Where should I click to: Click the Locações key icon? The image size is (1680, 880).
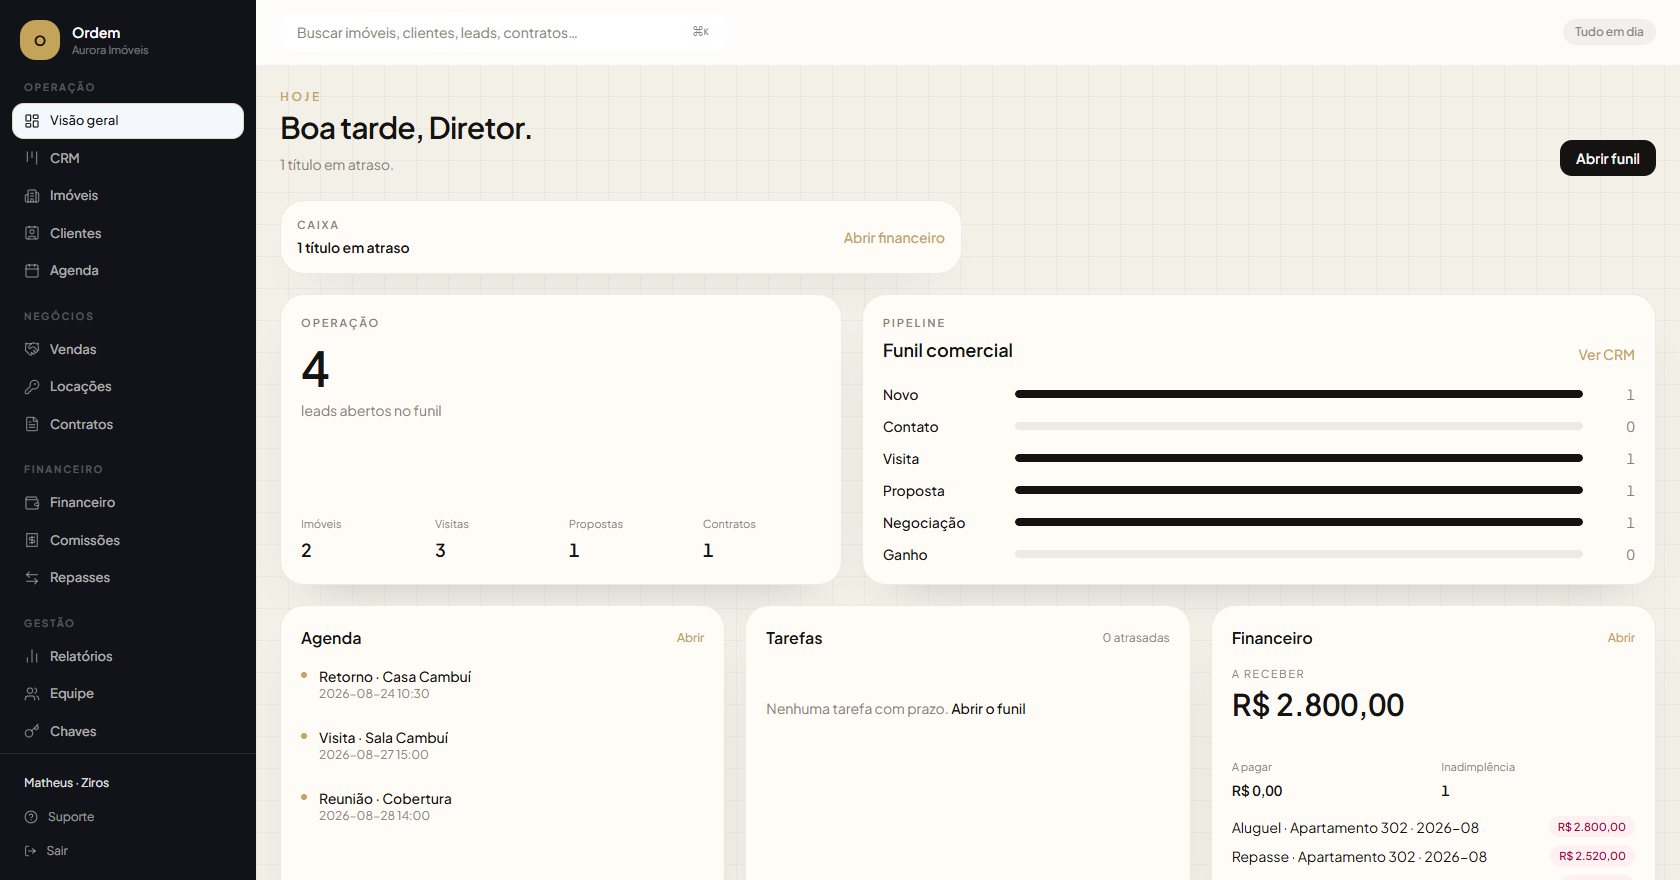point(32,387)
